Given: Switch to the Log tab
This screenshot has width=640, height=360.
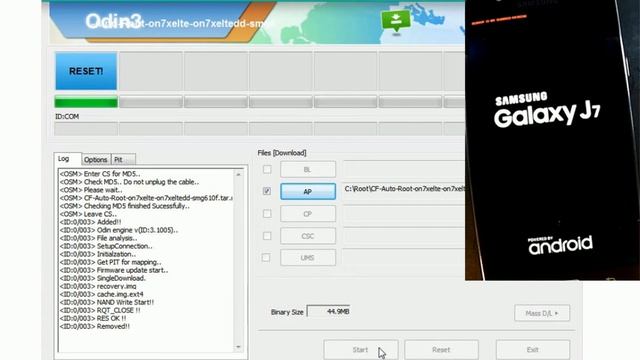Looking at the screenshot, I should tap(63, 159).
